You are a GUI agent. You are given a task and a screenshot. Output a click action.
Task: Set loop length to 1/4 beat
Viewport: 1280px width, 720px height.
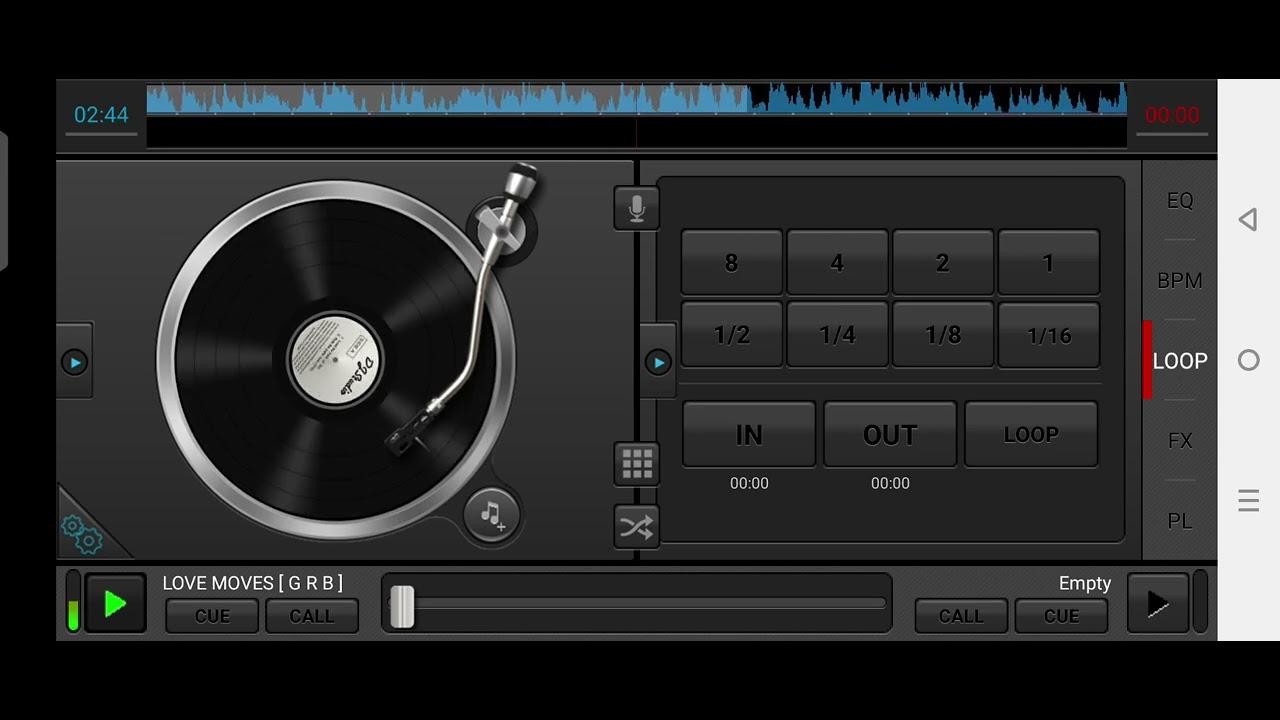(837, 335)
